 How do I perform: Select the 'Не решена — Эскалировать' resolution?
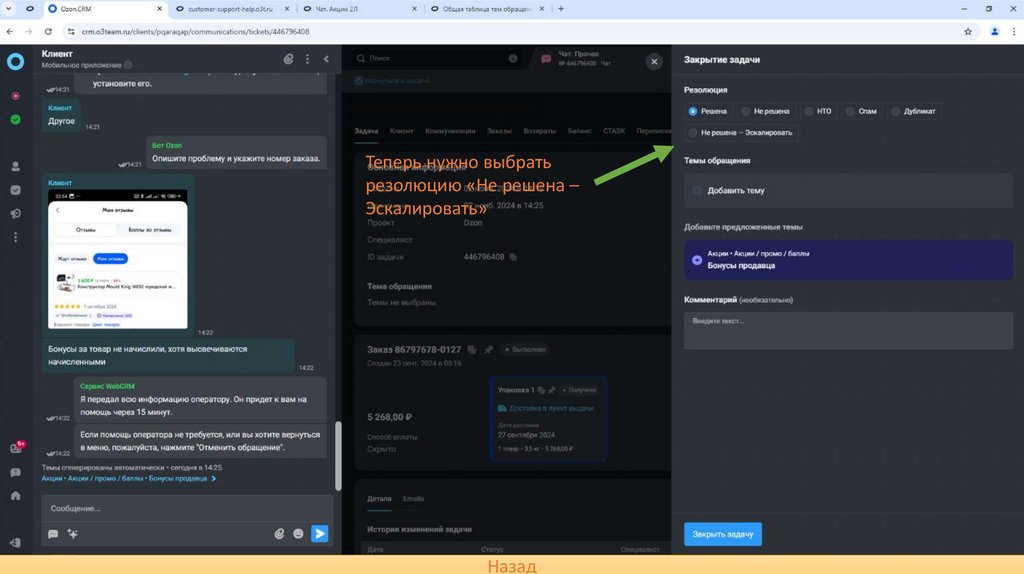pyautogui.click(x=694, y=133)
